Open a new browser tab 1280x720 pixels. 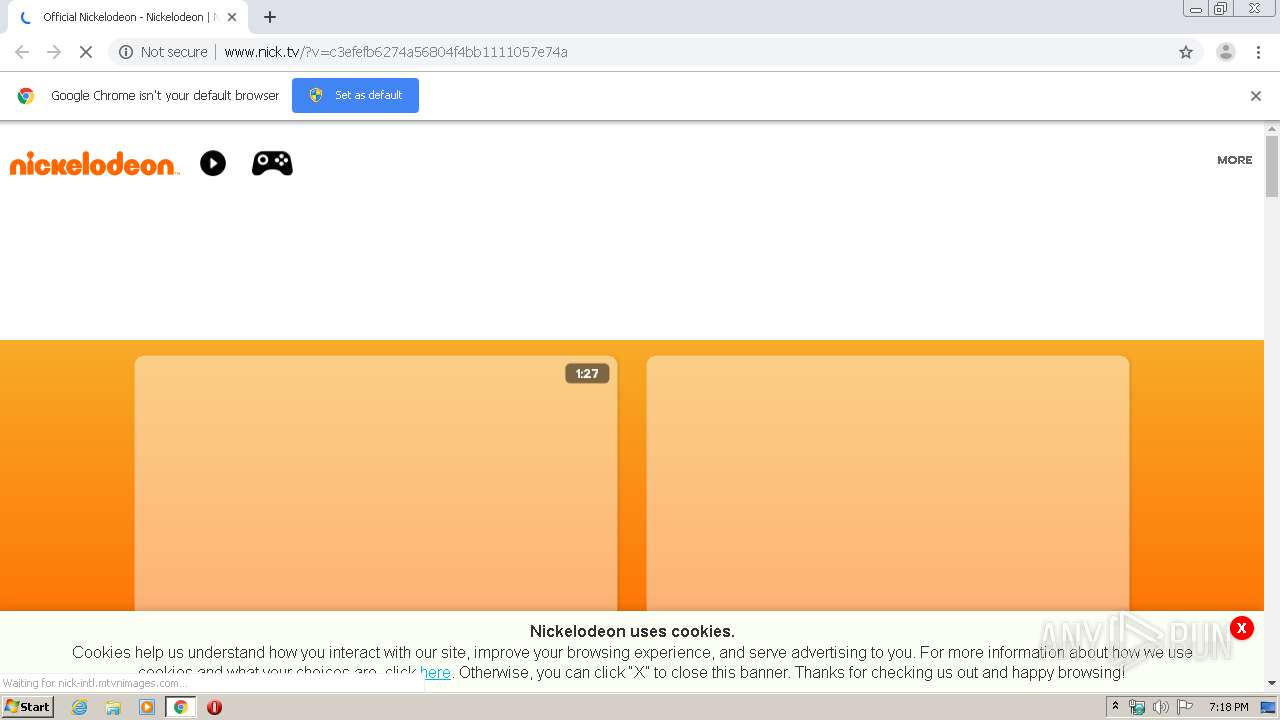pyautogui.click(x=270, y=17)
